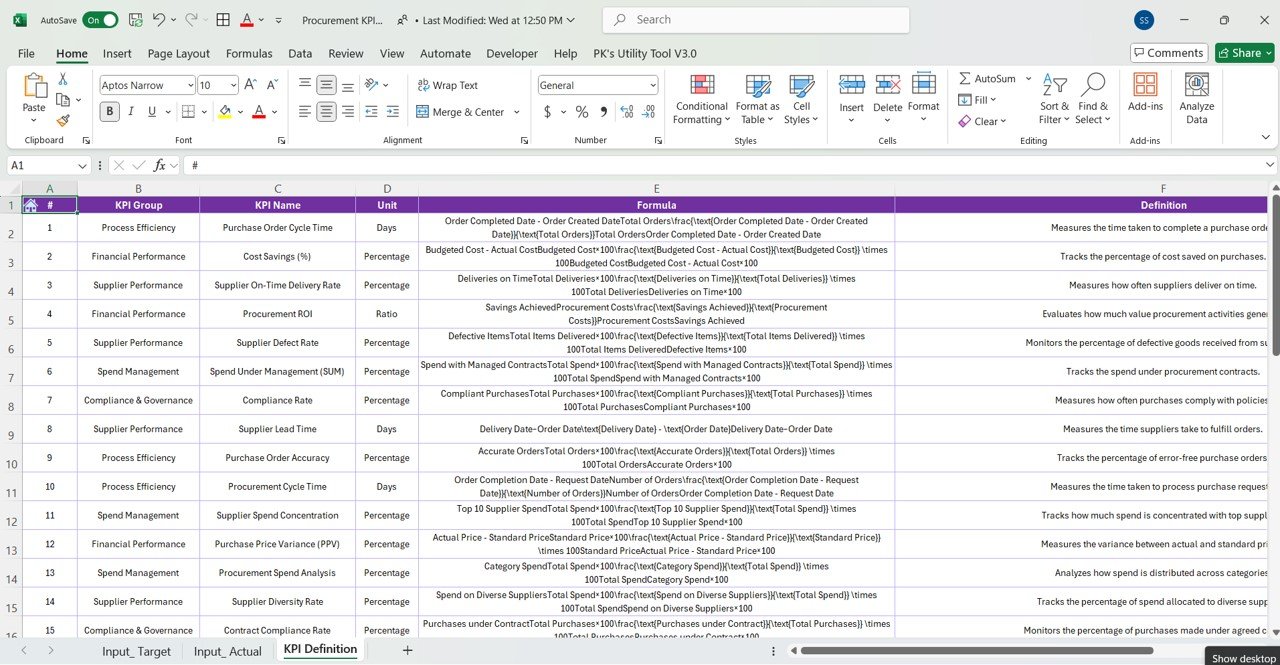Open the Sort & Filter menu
The image size is (1280, 665).
pyautogui.click(x=1054, y=98)
